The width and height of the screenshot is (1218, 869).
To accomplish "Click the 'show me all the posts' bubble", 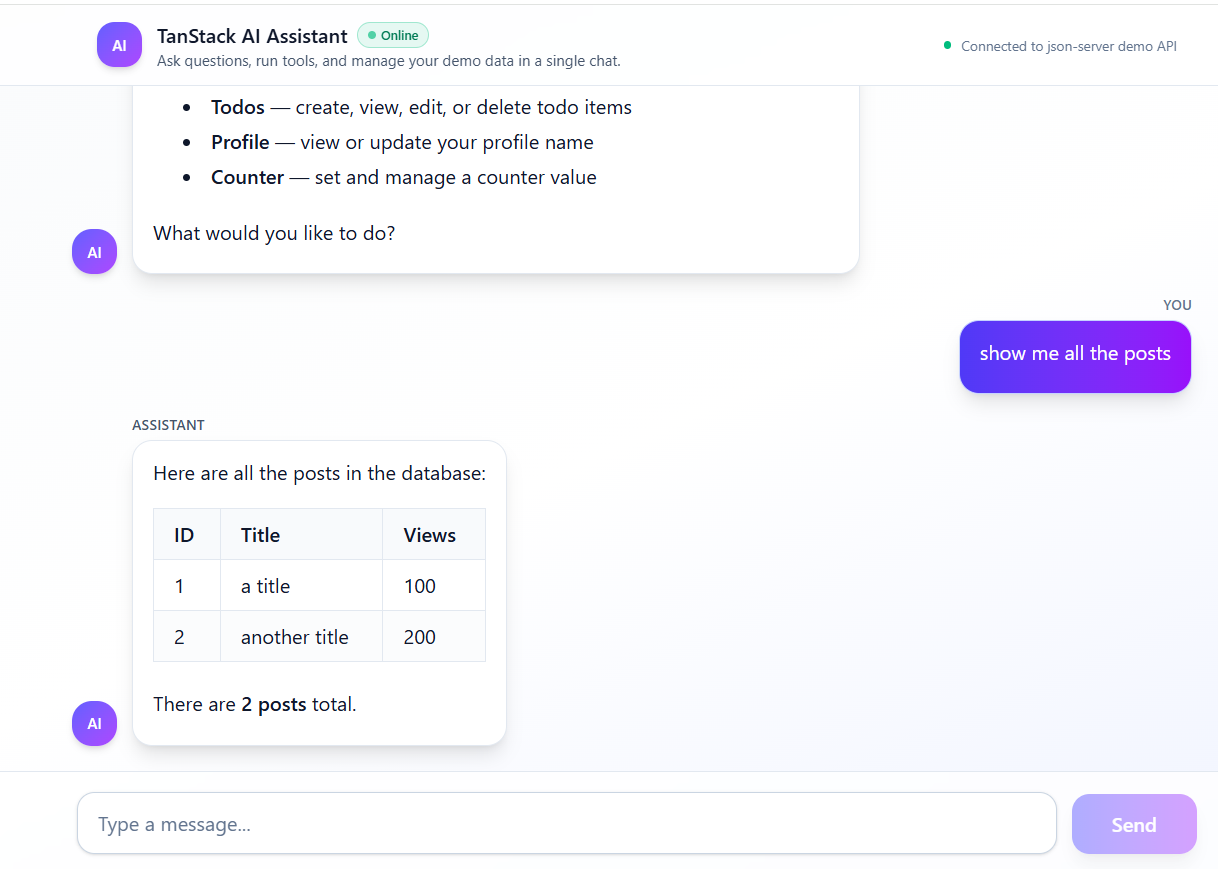I will point(1075,354).
